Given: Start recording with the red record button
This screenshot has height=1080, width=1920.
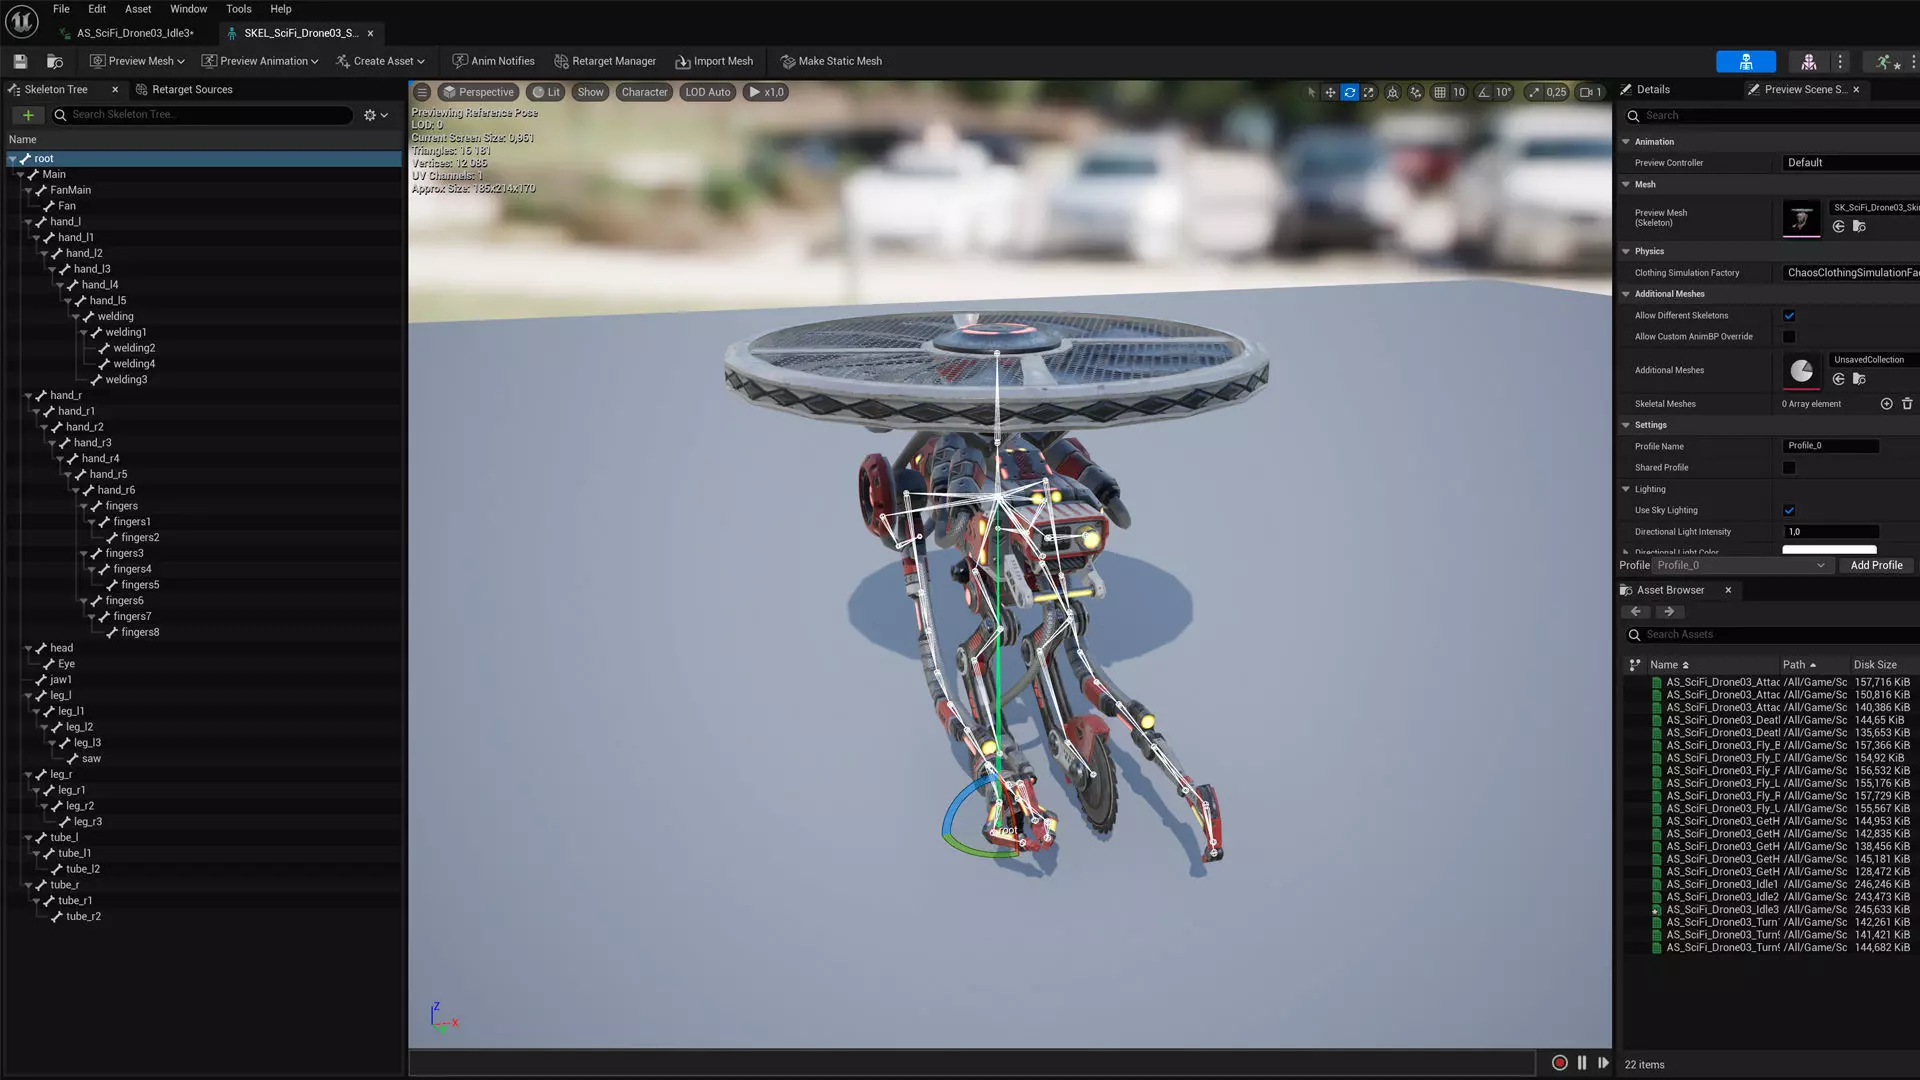Looking at the screenshot, I should coord(1559,1063).
